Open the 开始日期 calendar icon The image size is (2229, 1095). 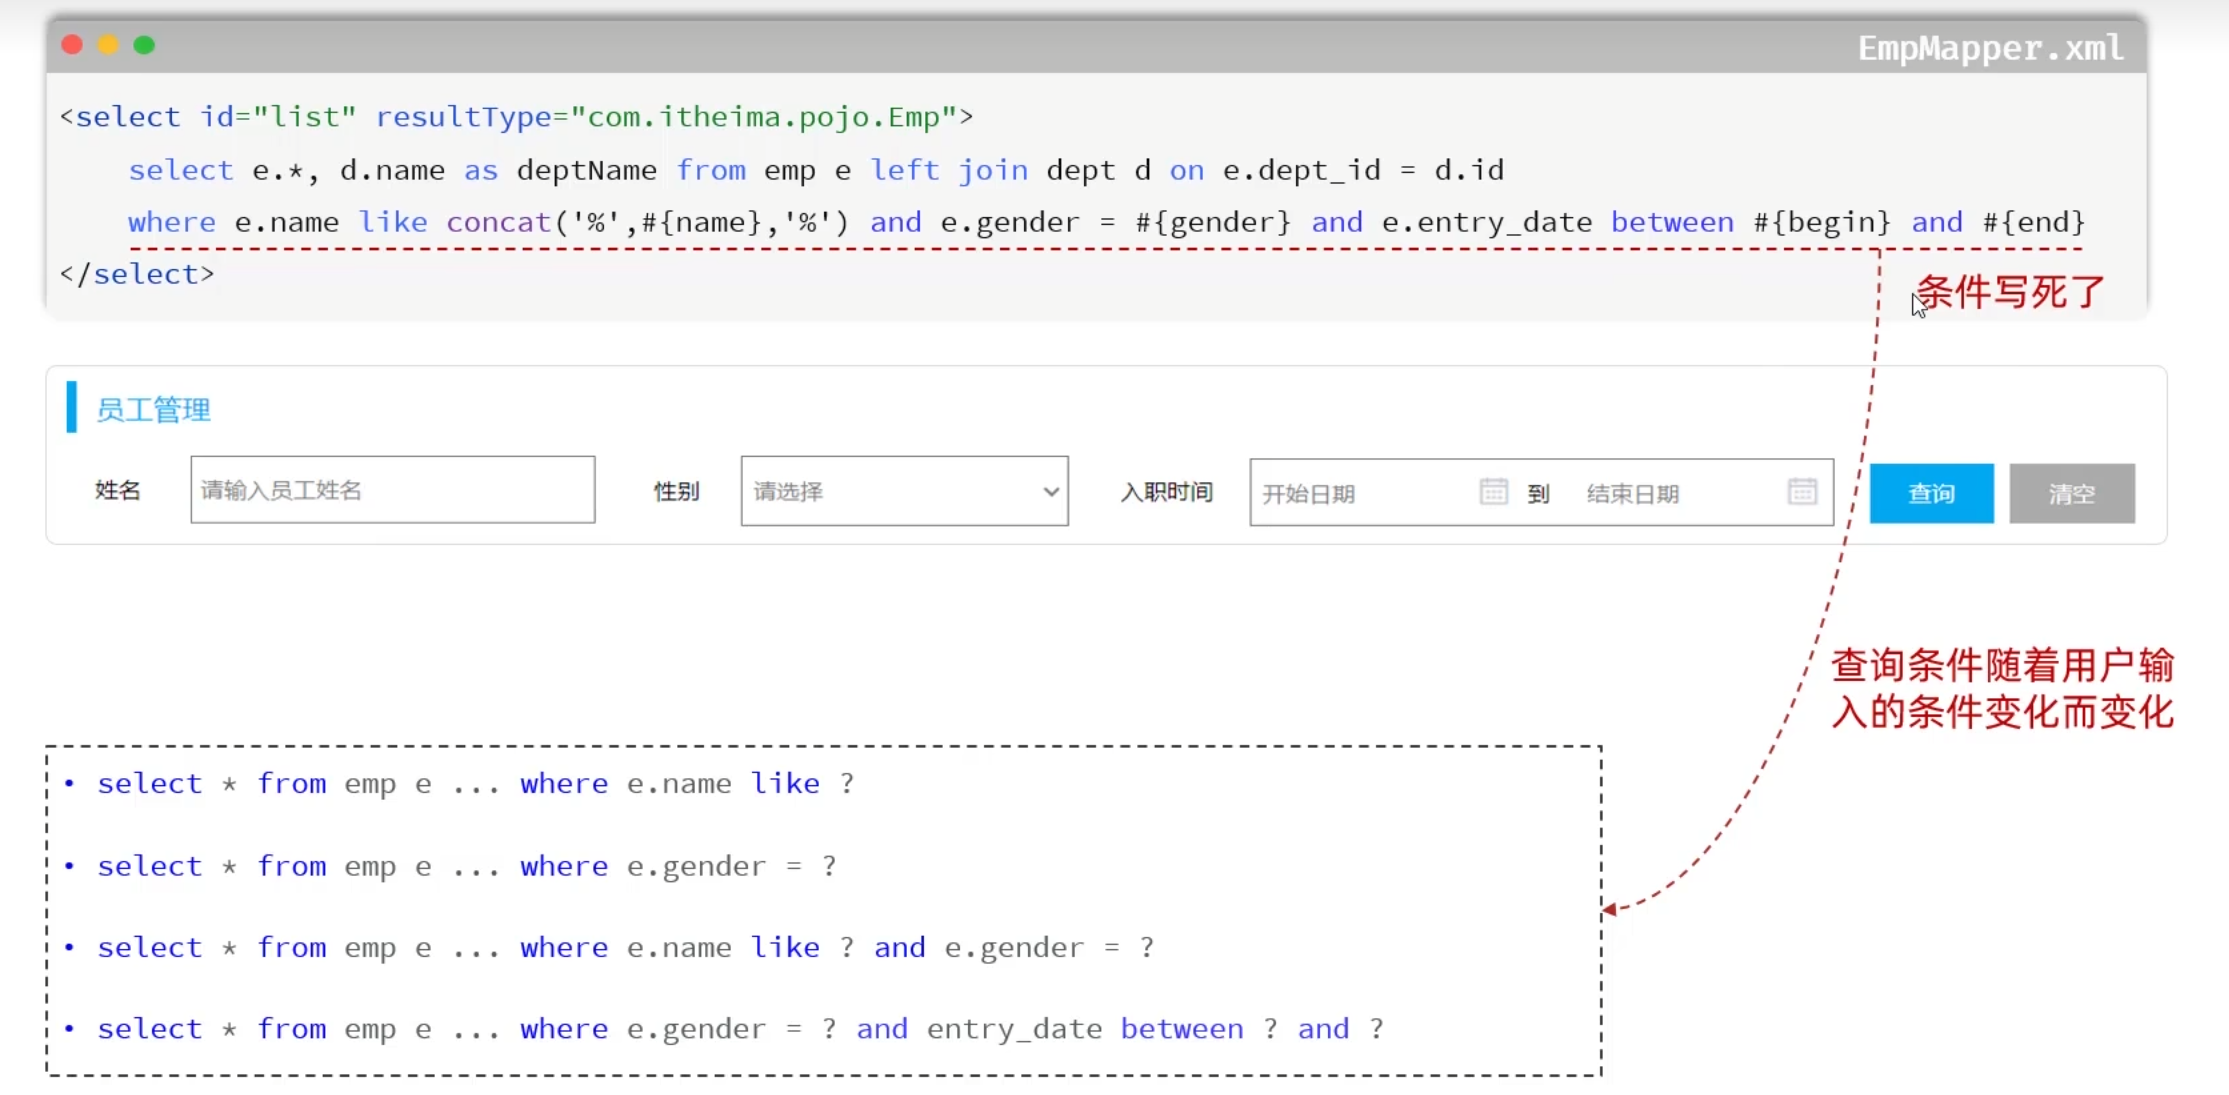click(x=1493, y=491)
